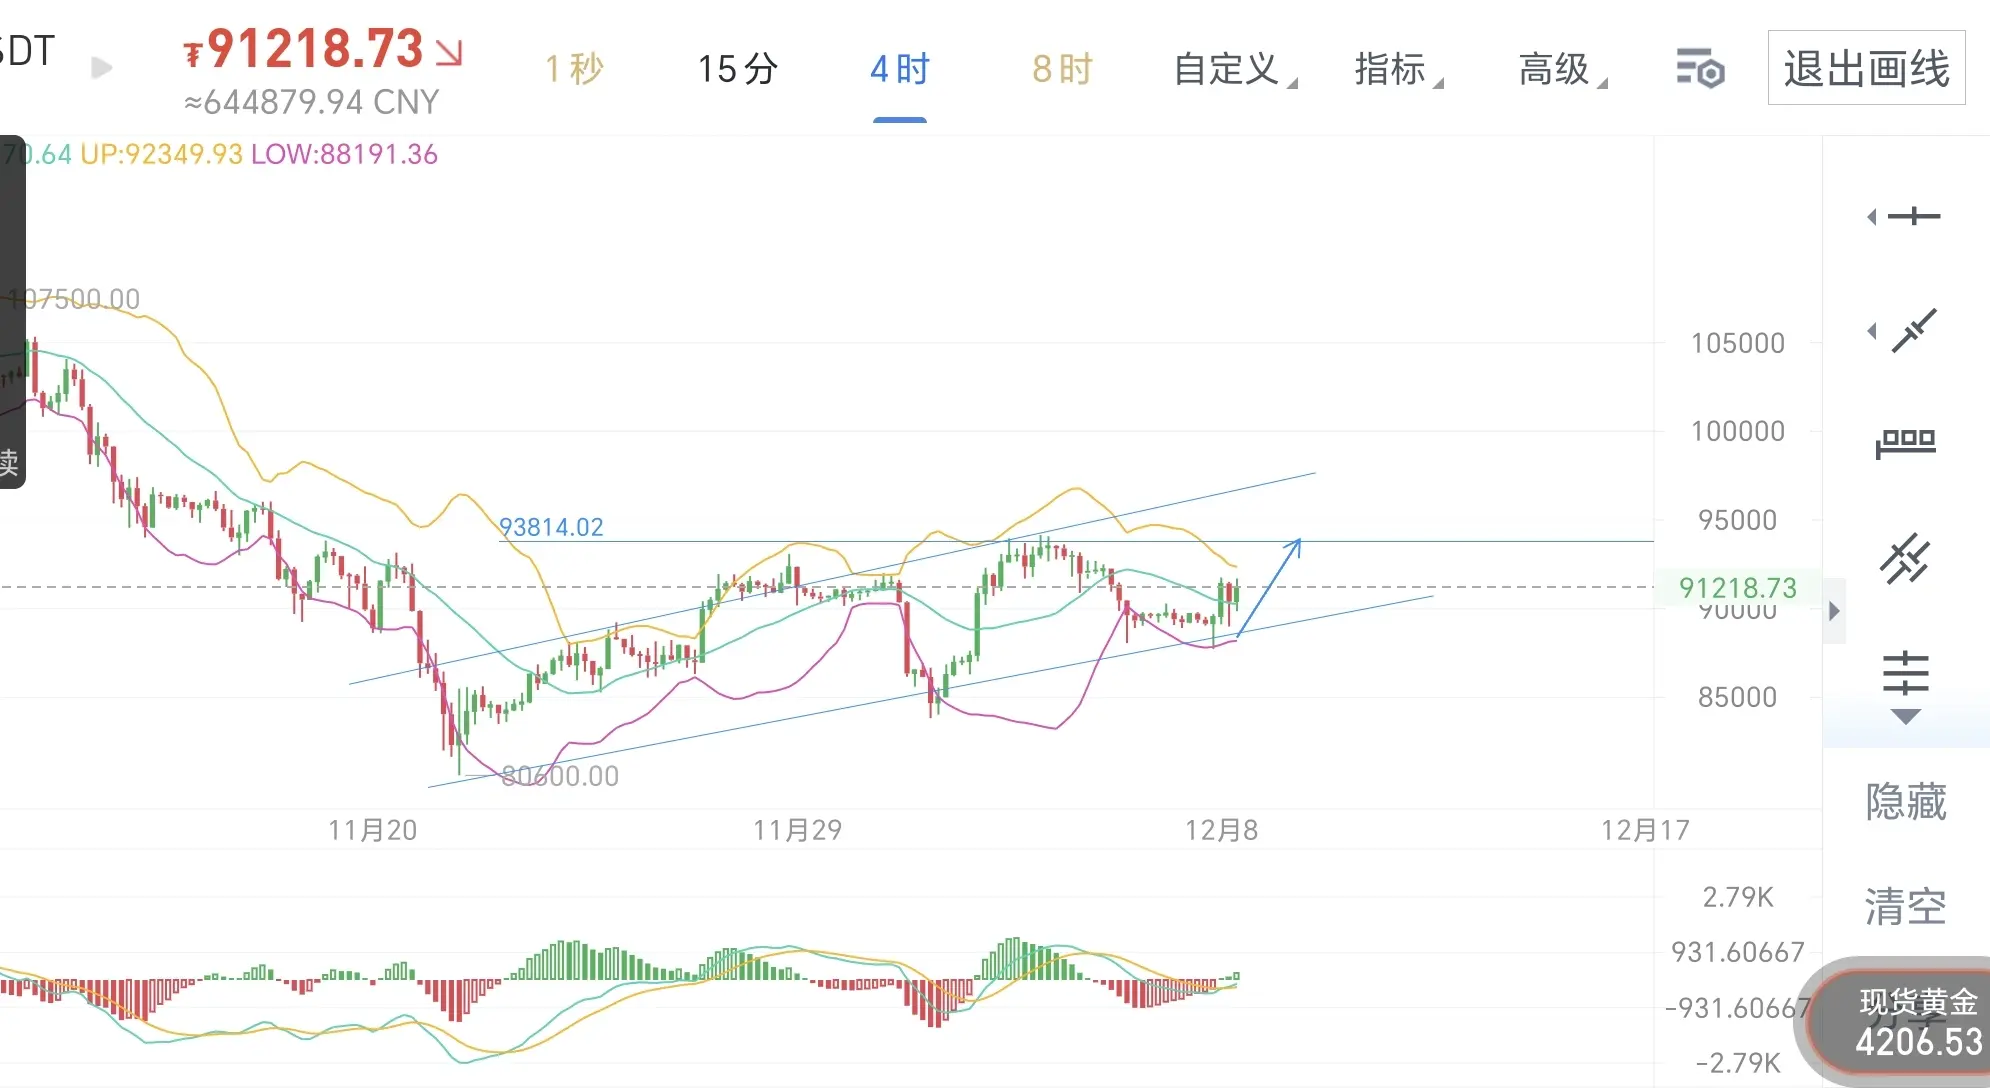Open the 现货黄金 floating price widget
The height and width of the screenshot is (1088, 1990).
click(1915, 1022)
